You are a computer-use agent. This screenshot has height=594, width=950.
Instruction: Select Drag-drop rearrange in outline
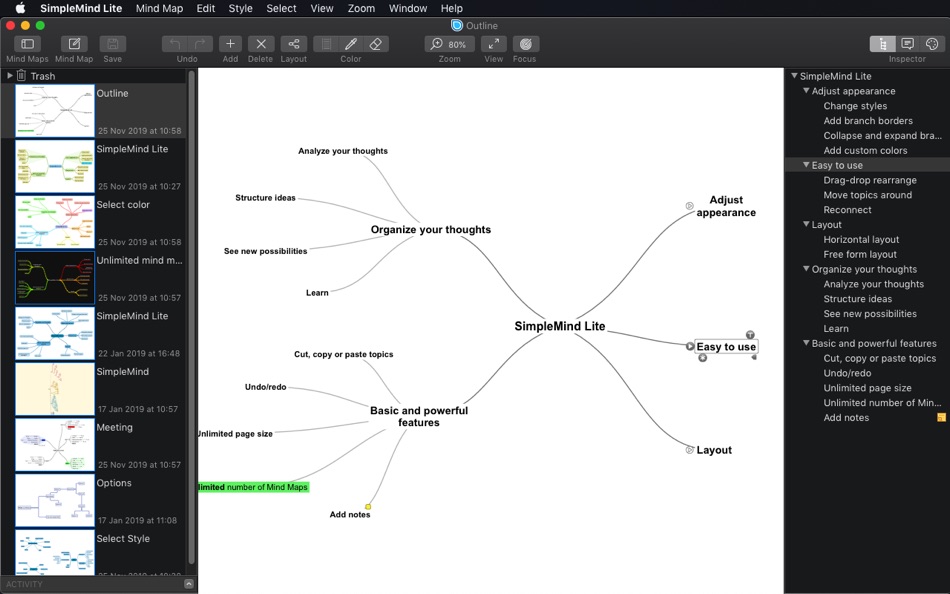869,180
